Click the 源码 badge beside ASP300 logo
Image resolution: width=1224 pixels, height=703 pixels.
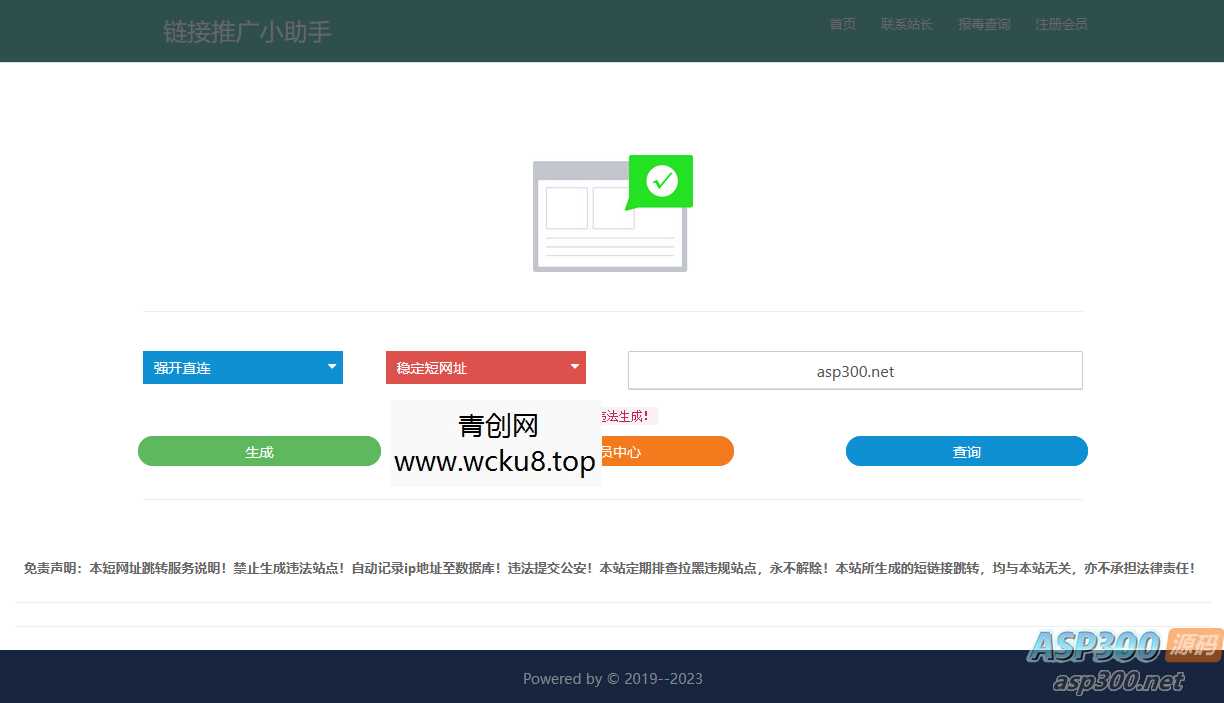coord(1190,648)
